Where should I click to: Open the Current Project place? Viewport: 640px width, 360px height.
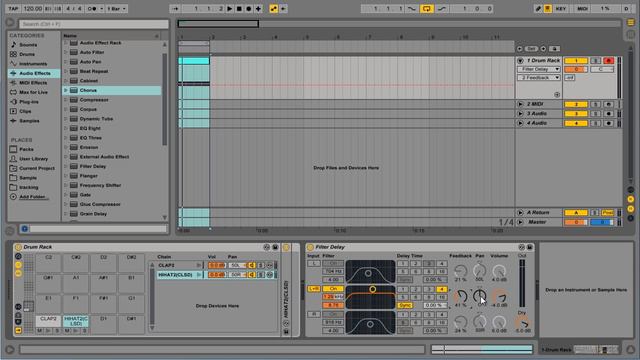(x=37, y=168)
